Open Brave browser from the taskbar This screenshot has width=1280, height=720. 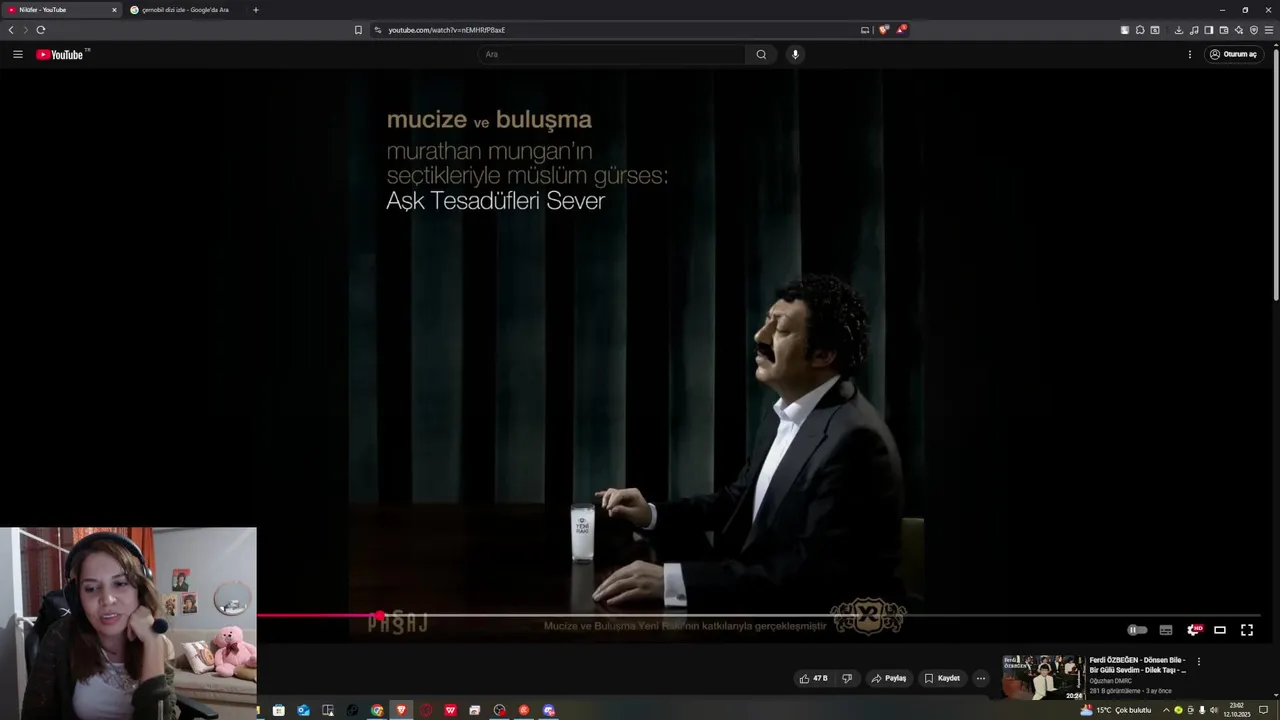(402, 710)
